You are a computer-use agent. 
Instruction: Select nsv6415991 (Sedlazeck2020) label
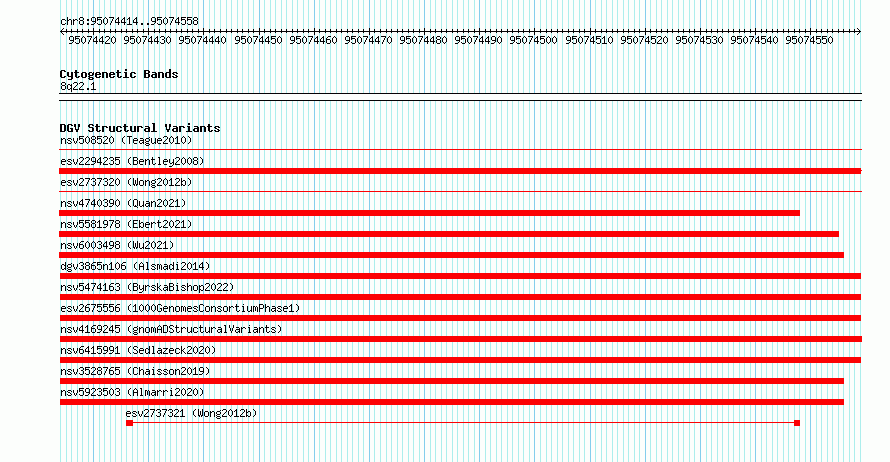point(138,350)
